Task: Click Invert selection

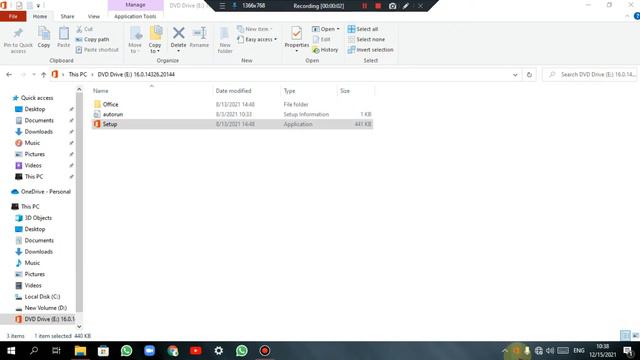Action: 371,50
